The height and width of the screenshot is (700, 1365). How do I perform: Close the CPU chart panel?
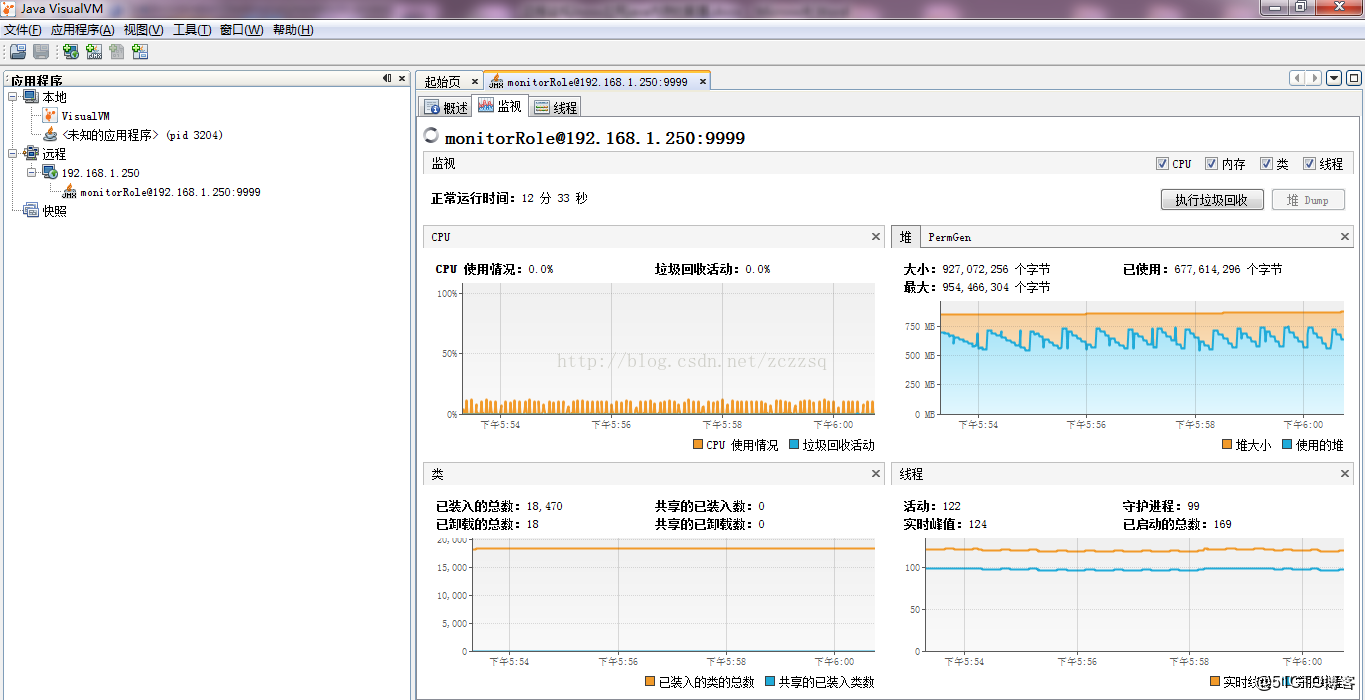pyautogui.click(x=876, y=237)
